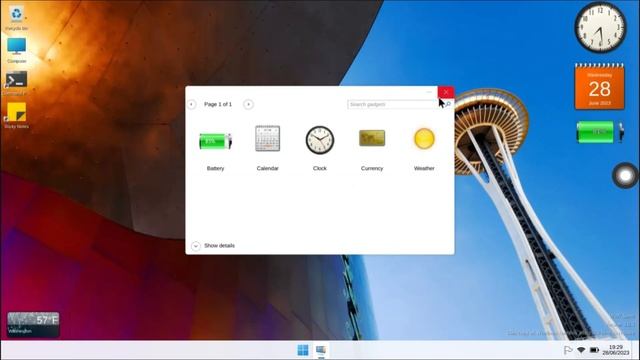Image resolution: width=640 pixels, height=360 pixels.
Task: Go to previous gadgets page arrow
Action: (191, 104)
